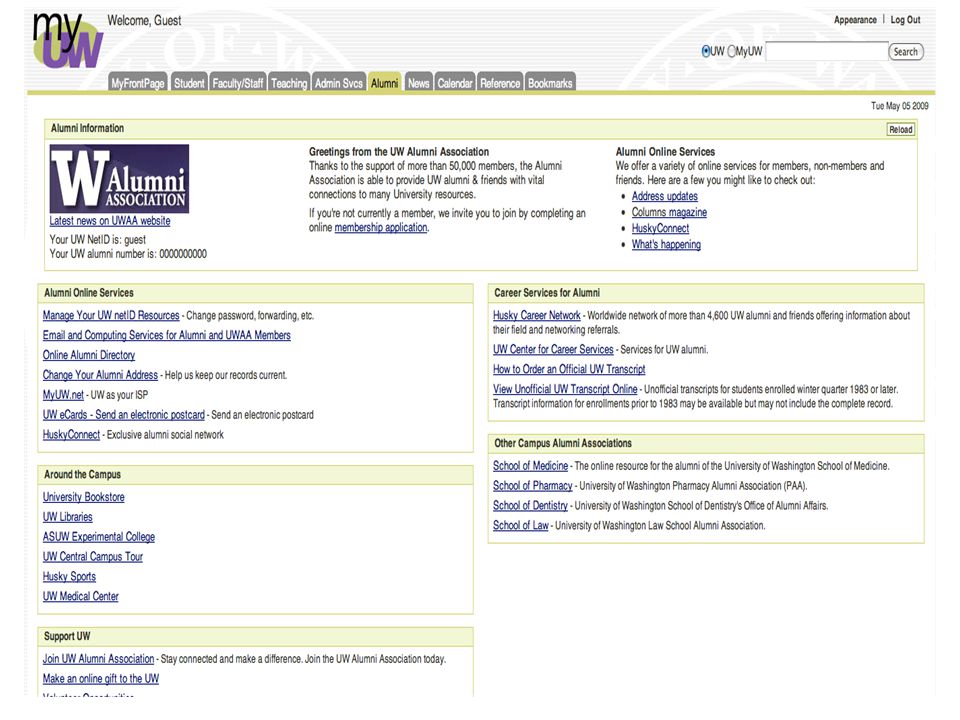Open the Teaching tab
960x720 pixels.
click(x=289, y=83)
